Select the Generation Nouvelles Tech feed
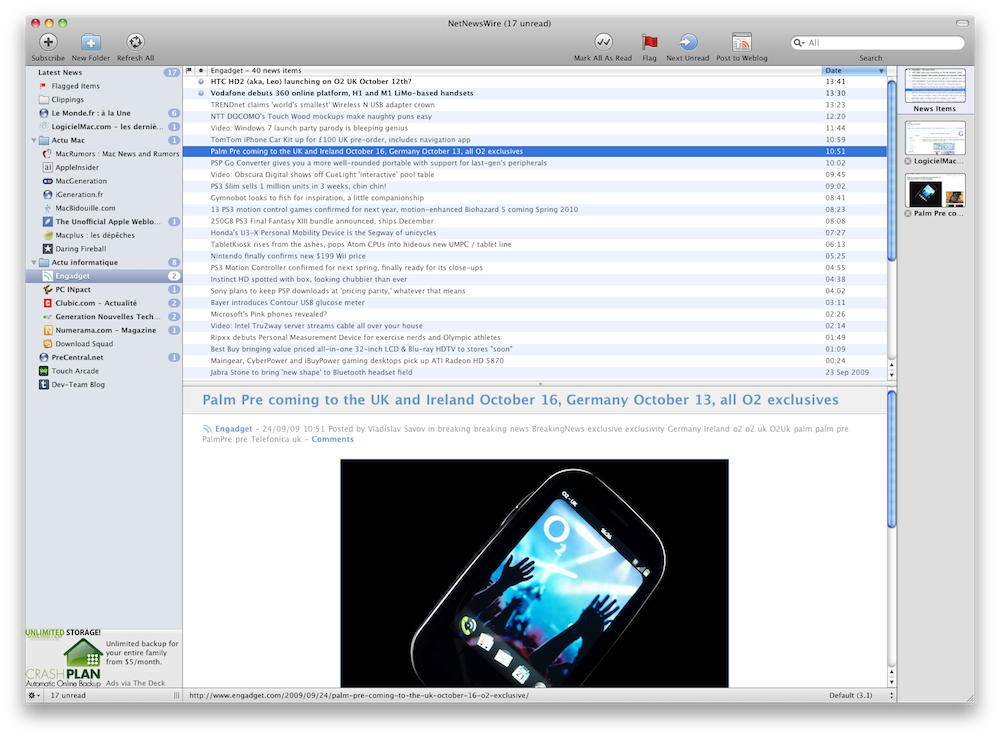This screenshot has height=738, width=1000. pyautogui.click(x=104, y=316)
